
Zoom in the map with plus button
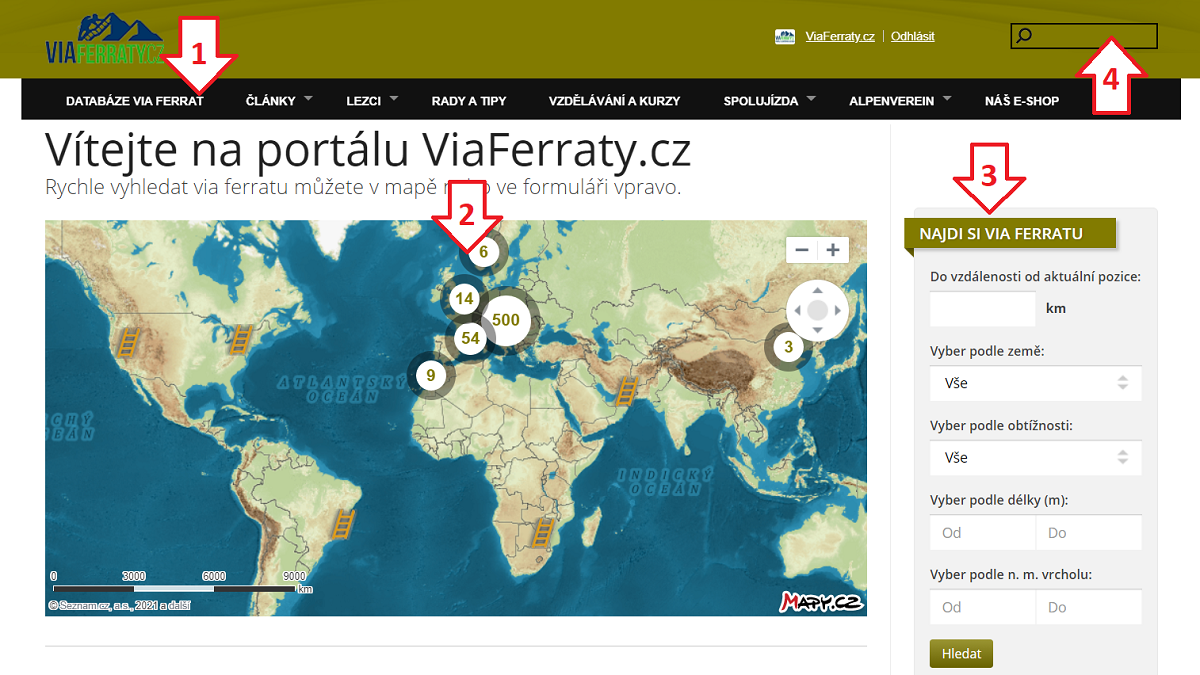(833, 250)
